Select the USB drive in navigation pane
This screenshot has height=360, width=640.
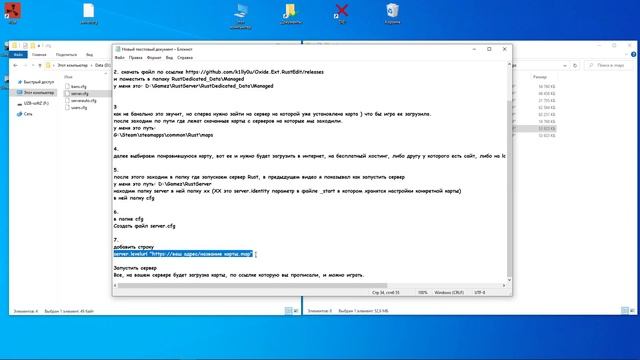click(x=33, y=103)
